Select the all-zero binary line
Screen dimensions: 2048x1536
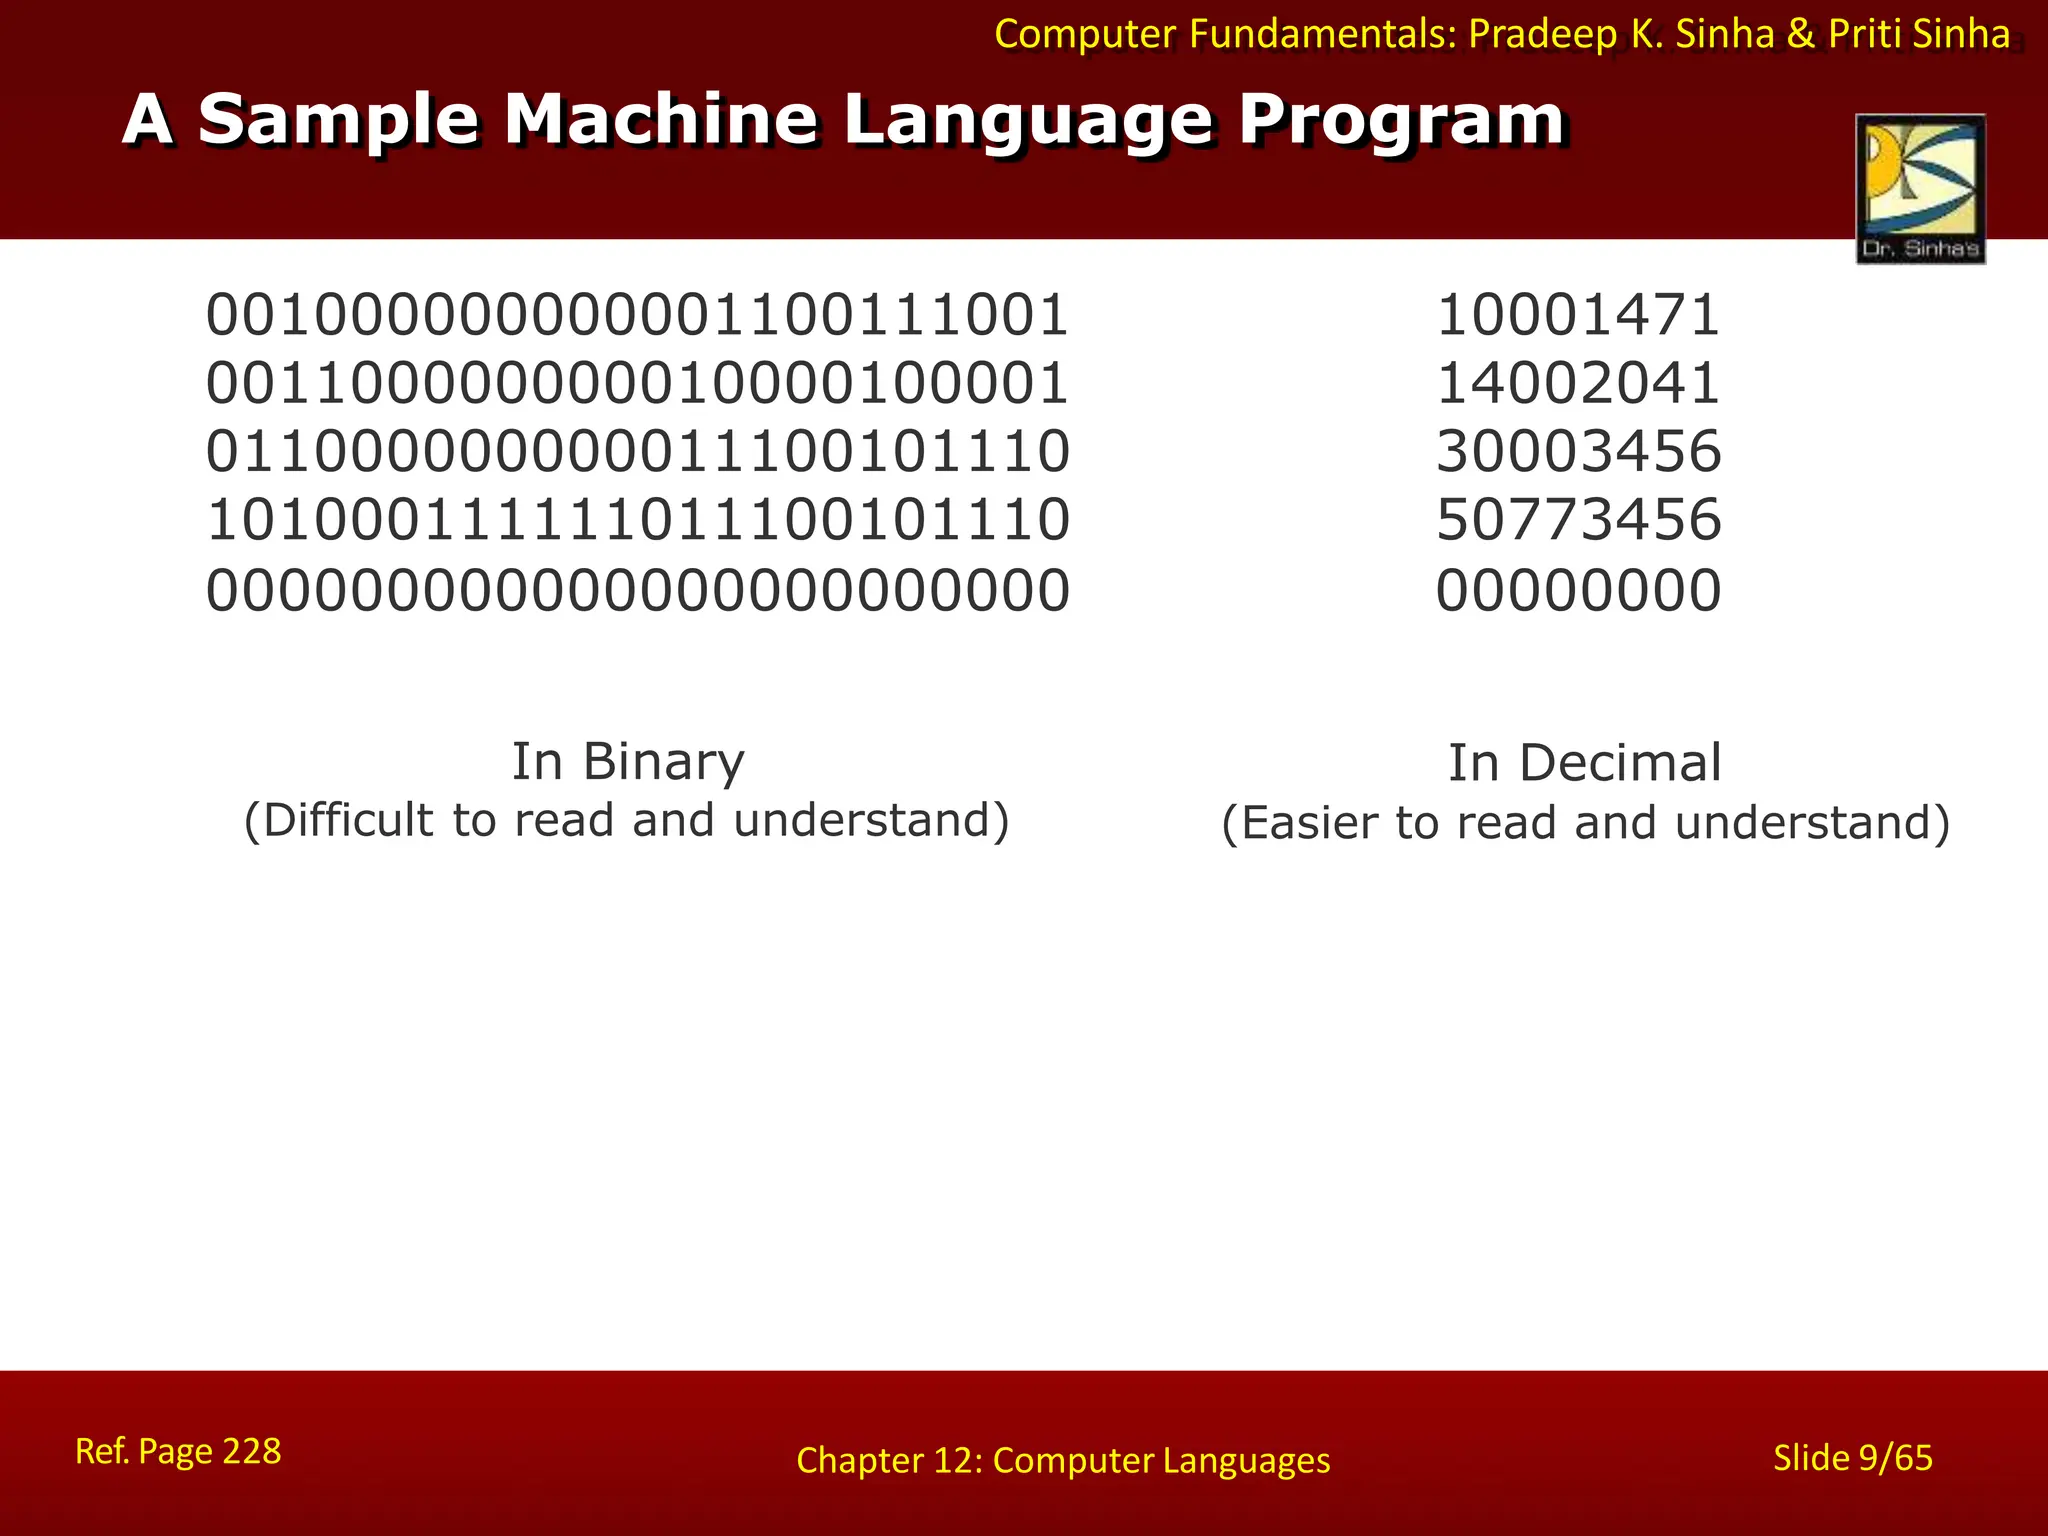(x=638, y=590)
